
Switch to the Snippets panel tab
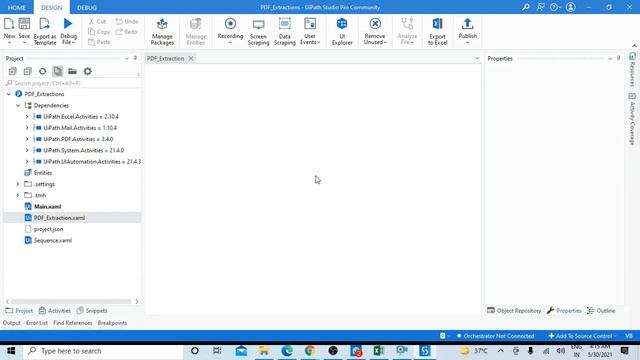point(92,311)
